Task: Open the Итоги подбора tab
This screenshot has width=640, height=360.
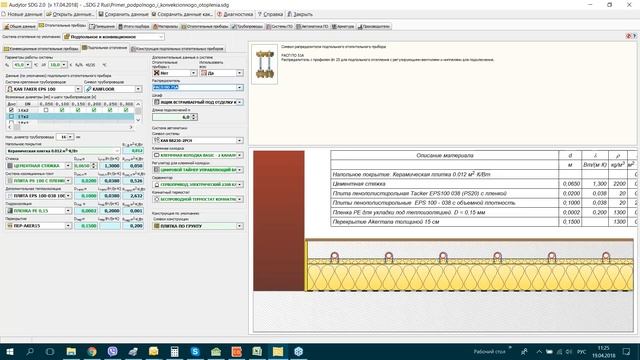Action: tap(134, 27)
